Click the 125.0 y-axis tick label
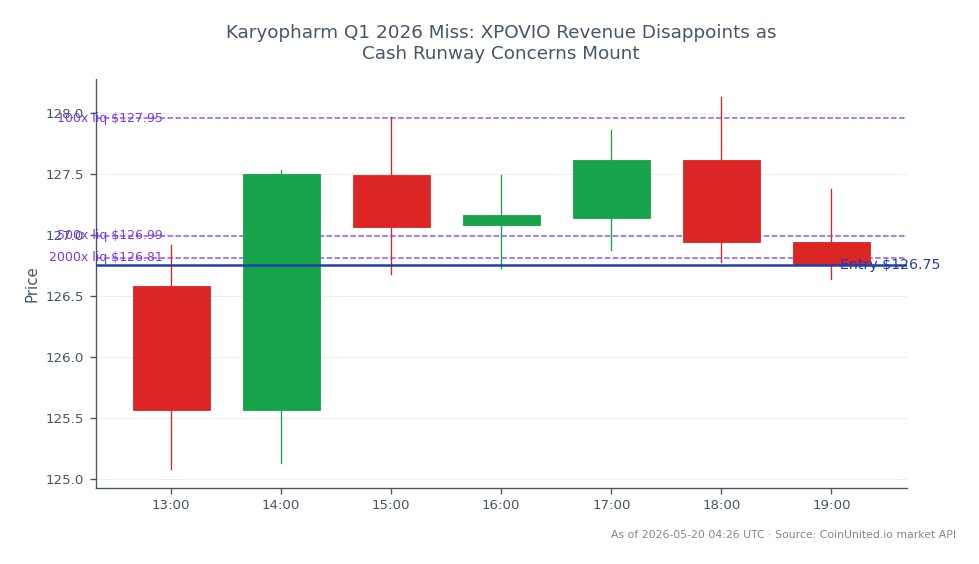The width and height of the screenshot is (979, 564). tap(64, 480)
